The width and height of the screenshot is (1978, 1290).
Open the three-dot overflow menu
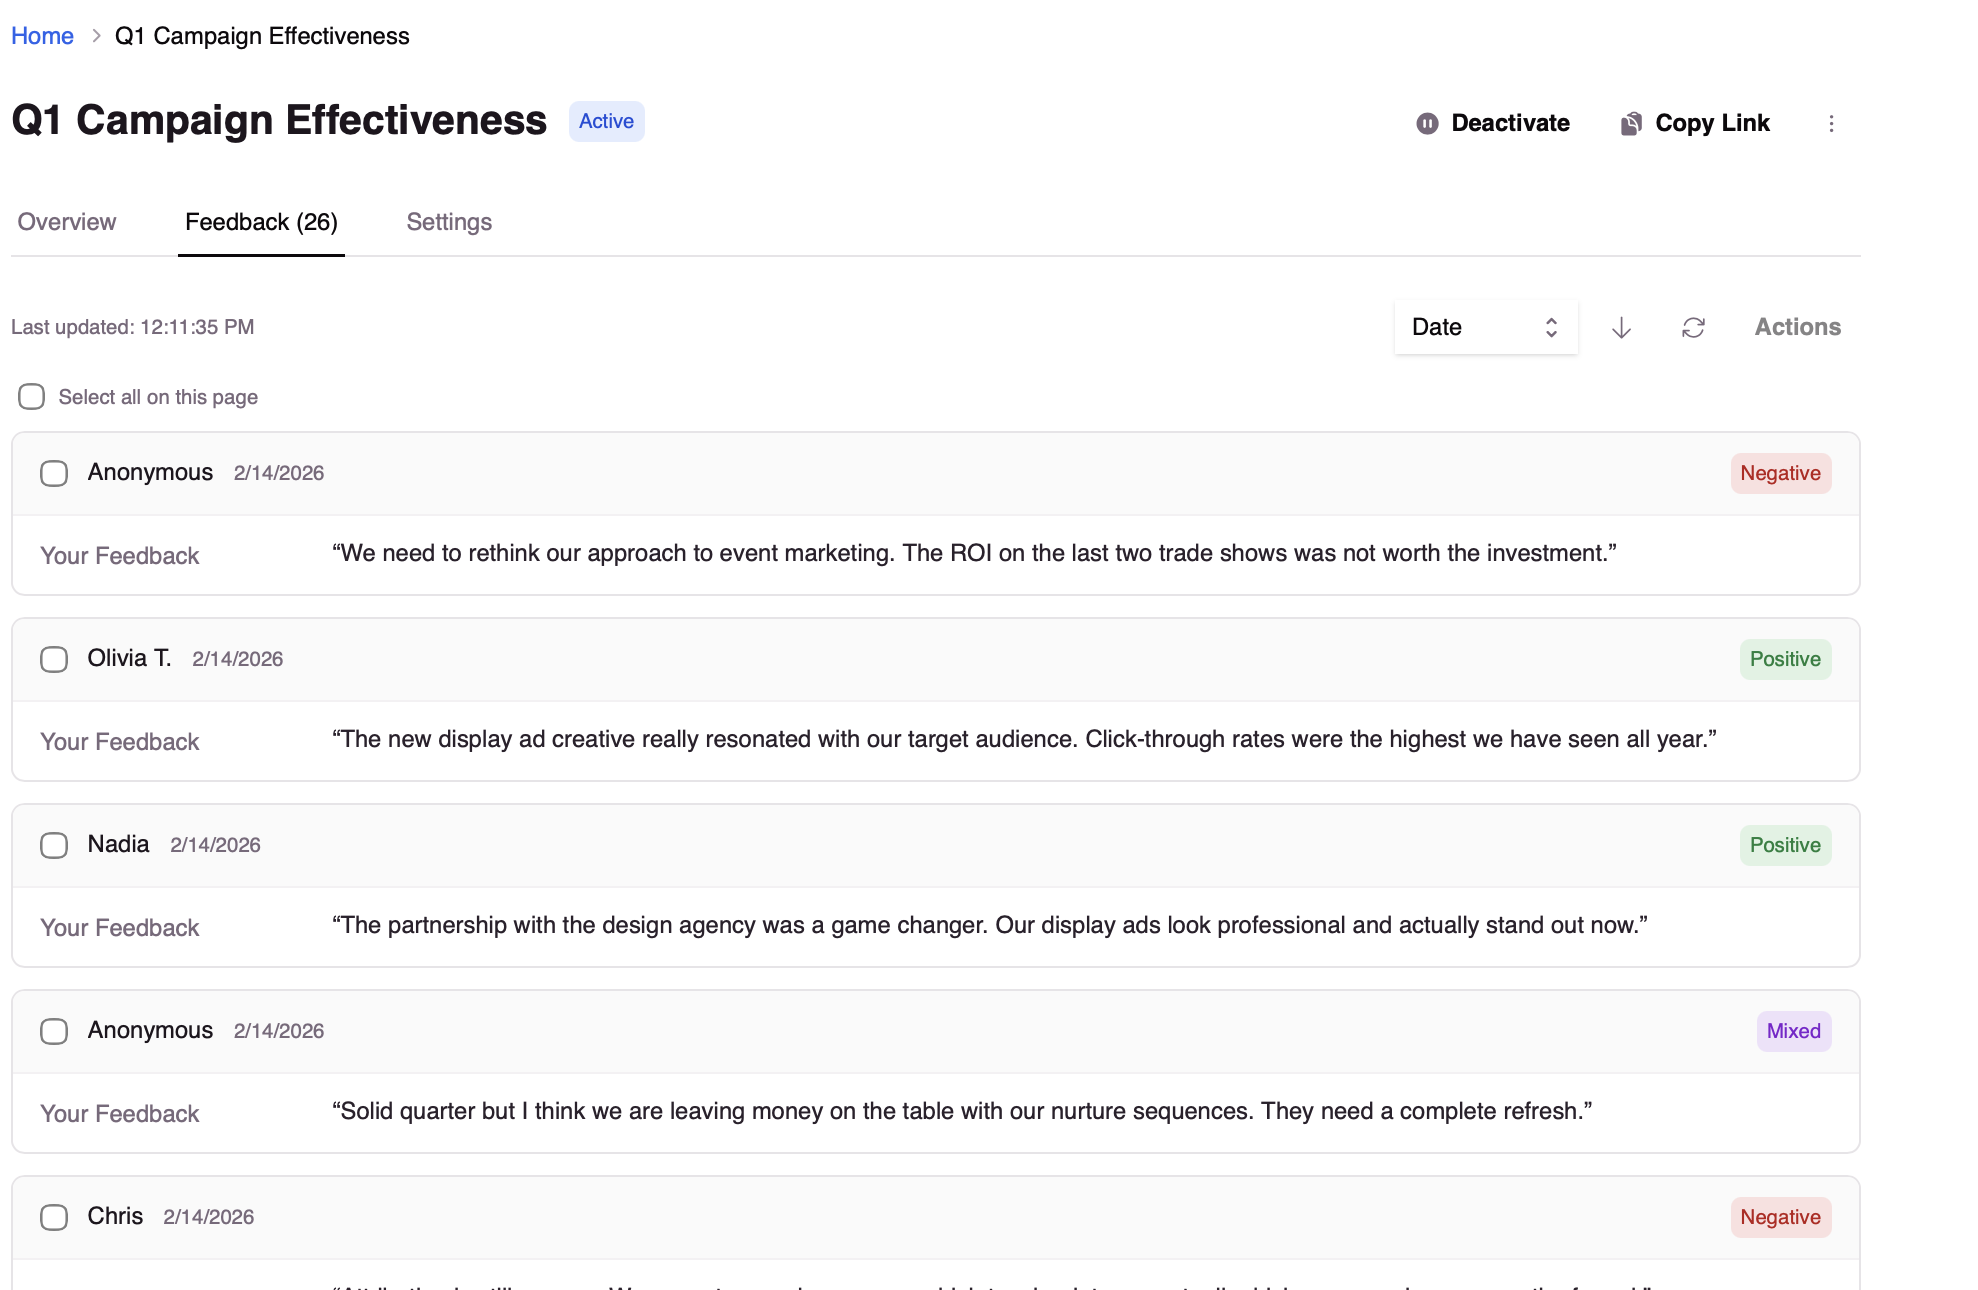tap(1832, 123)
